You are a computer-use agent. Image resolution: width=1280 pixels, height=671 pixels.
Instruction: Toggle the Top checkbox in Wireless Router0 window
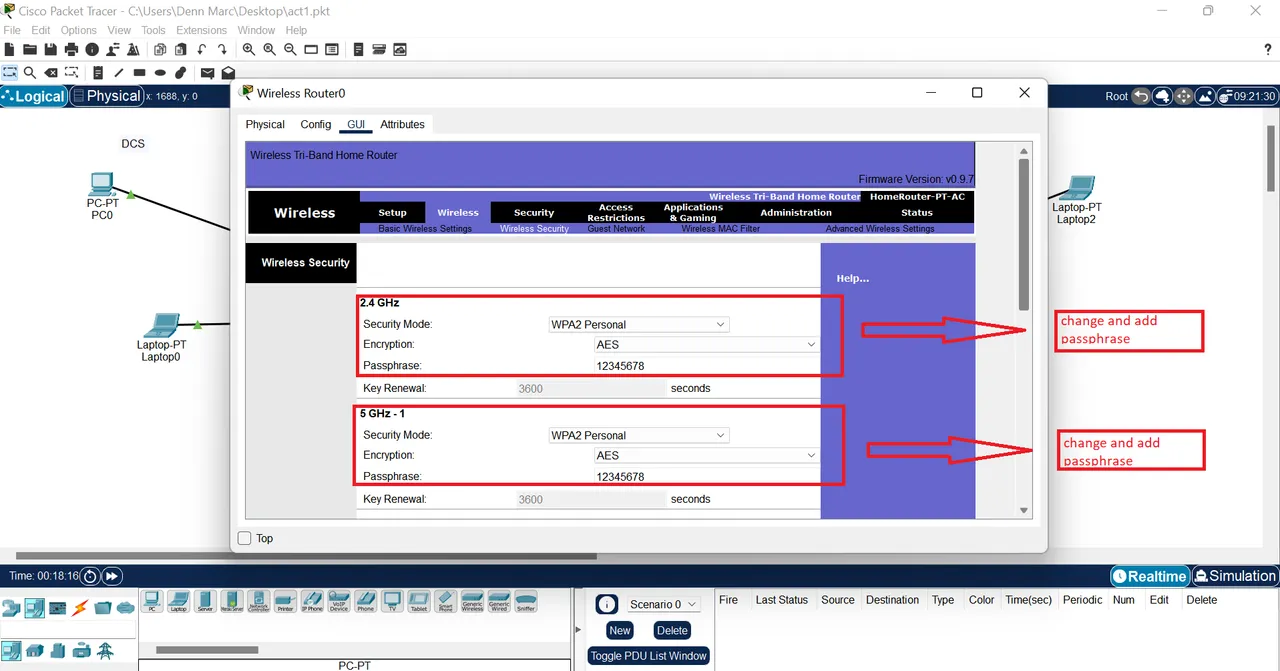click(244, 538)
